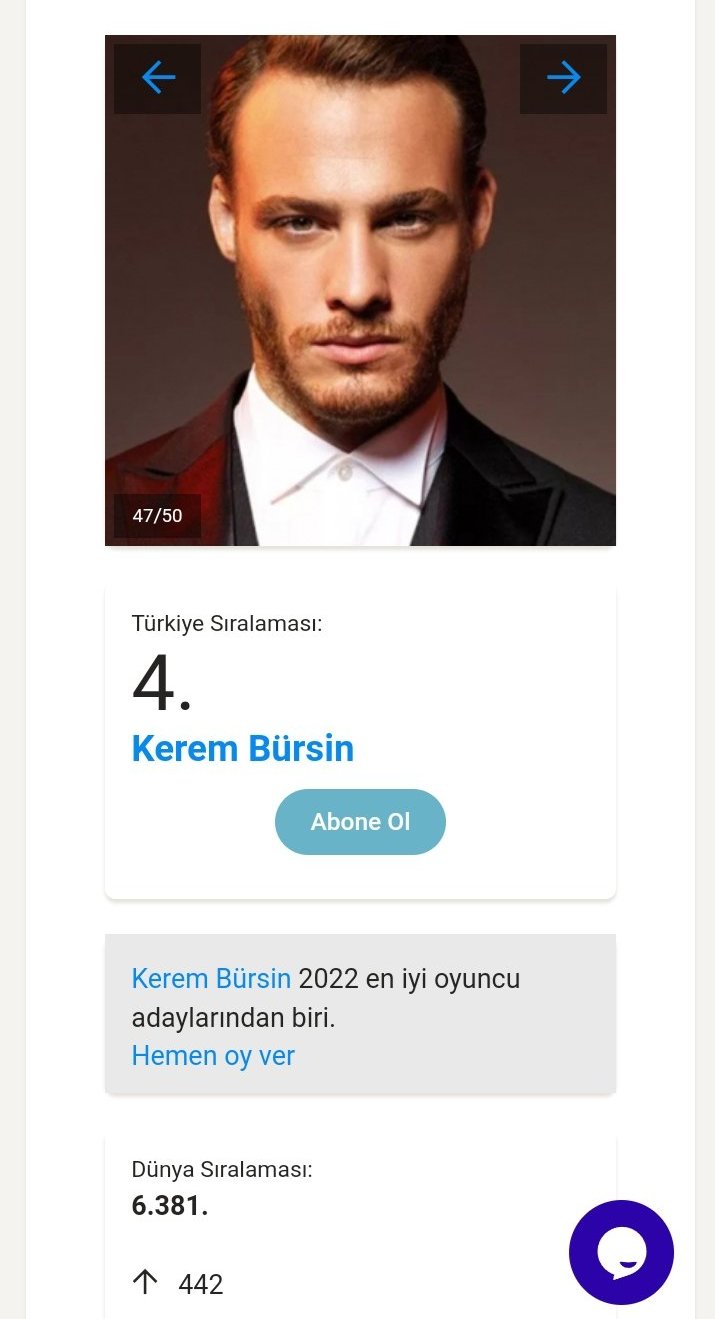
Task: Vote now via Hemen oy ver link
Action: pyautogui.click(x=213, y=1056)
